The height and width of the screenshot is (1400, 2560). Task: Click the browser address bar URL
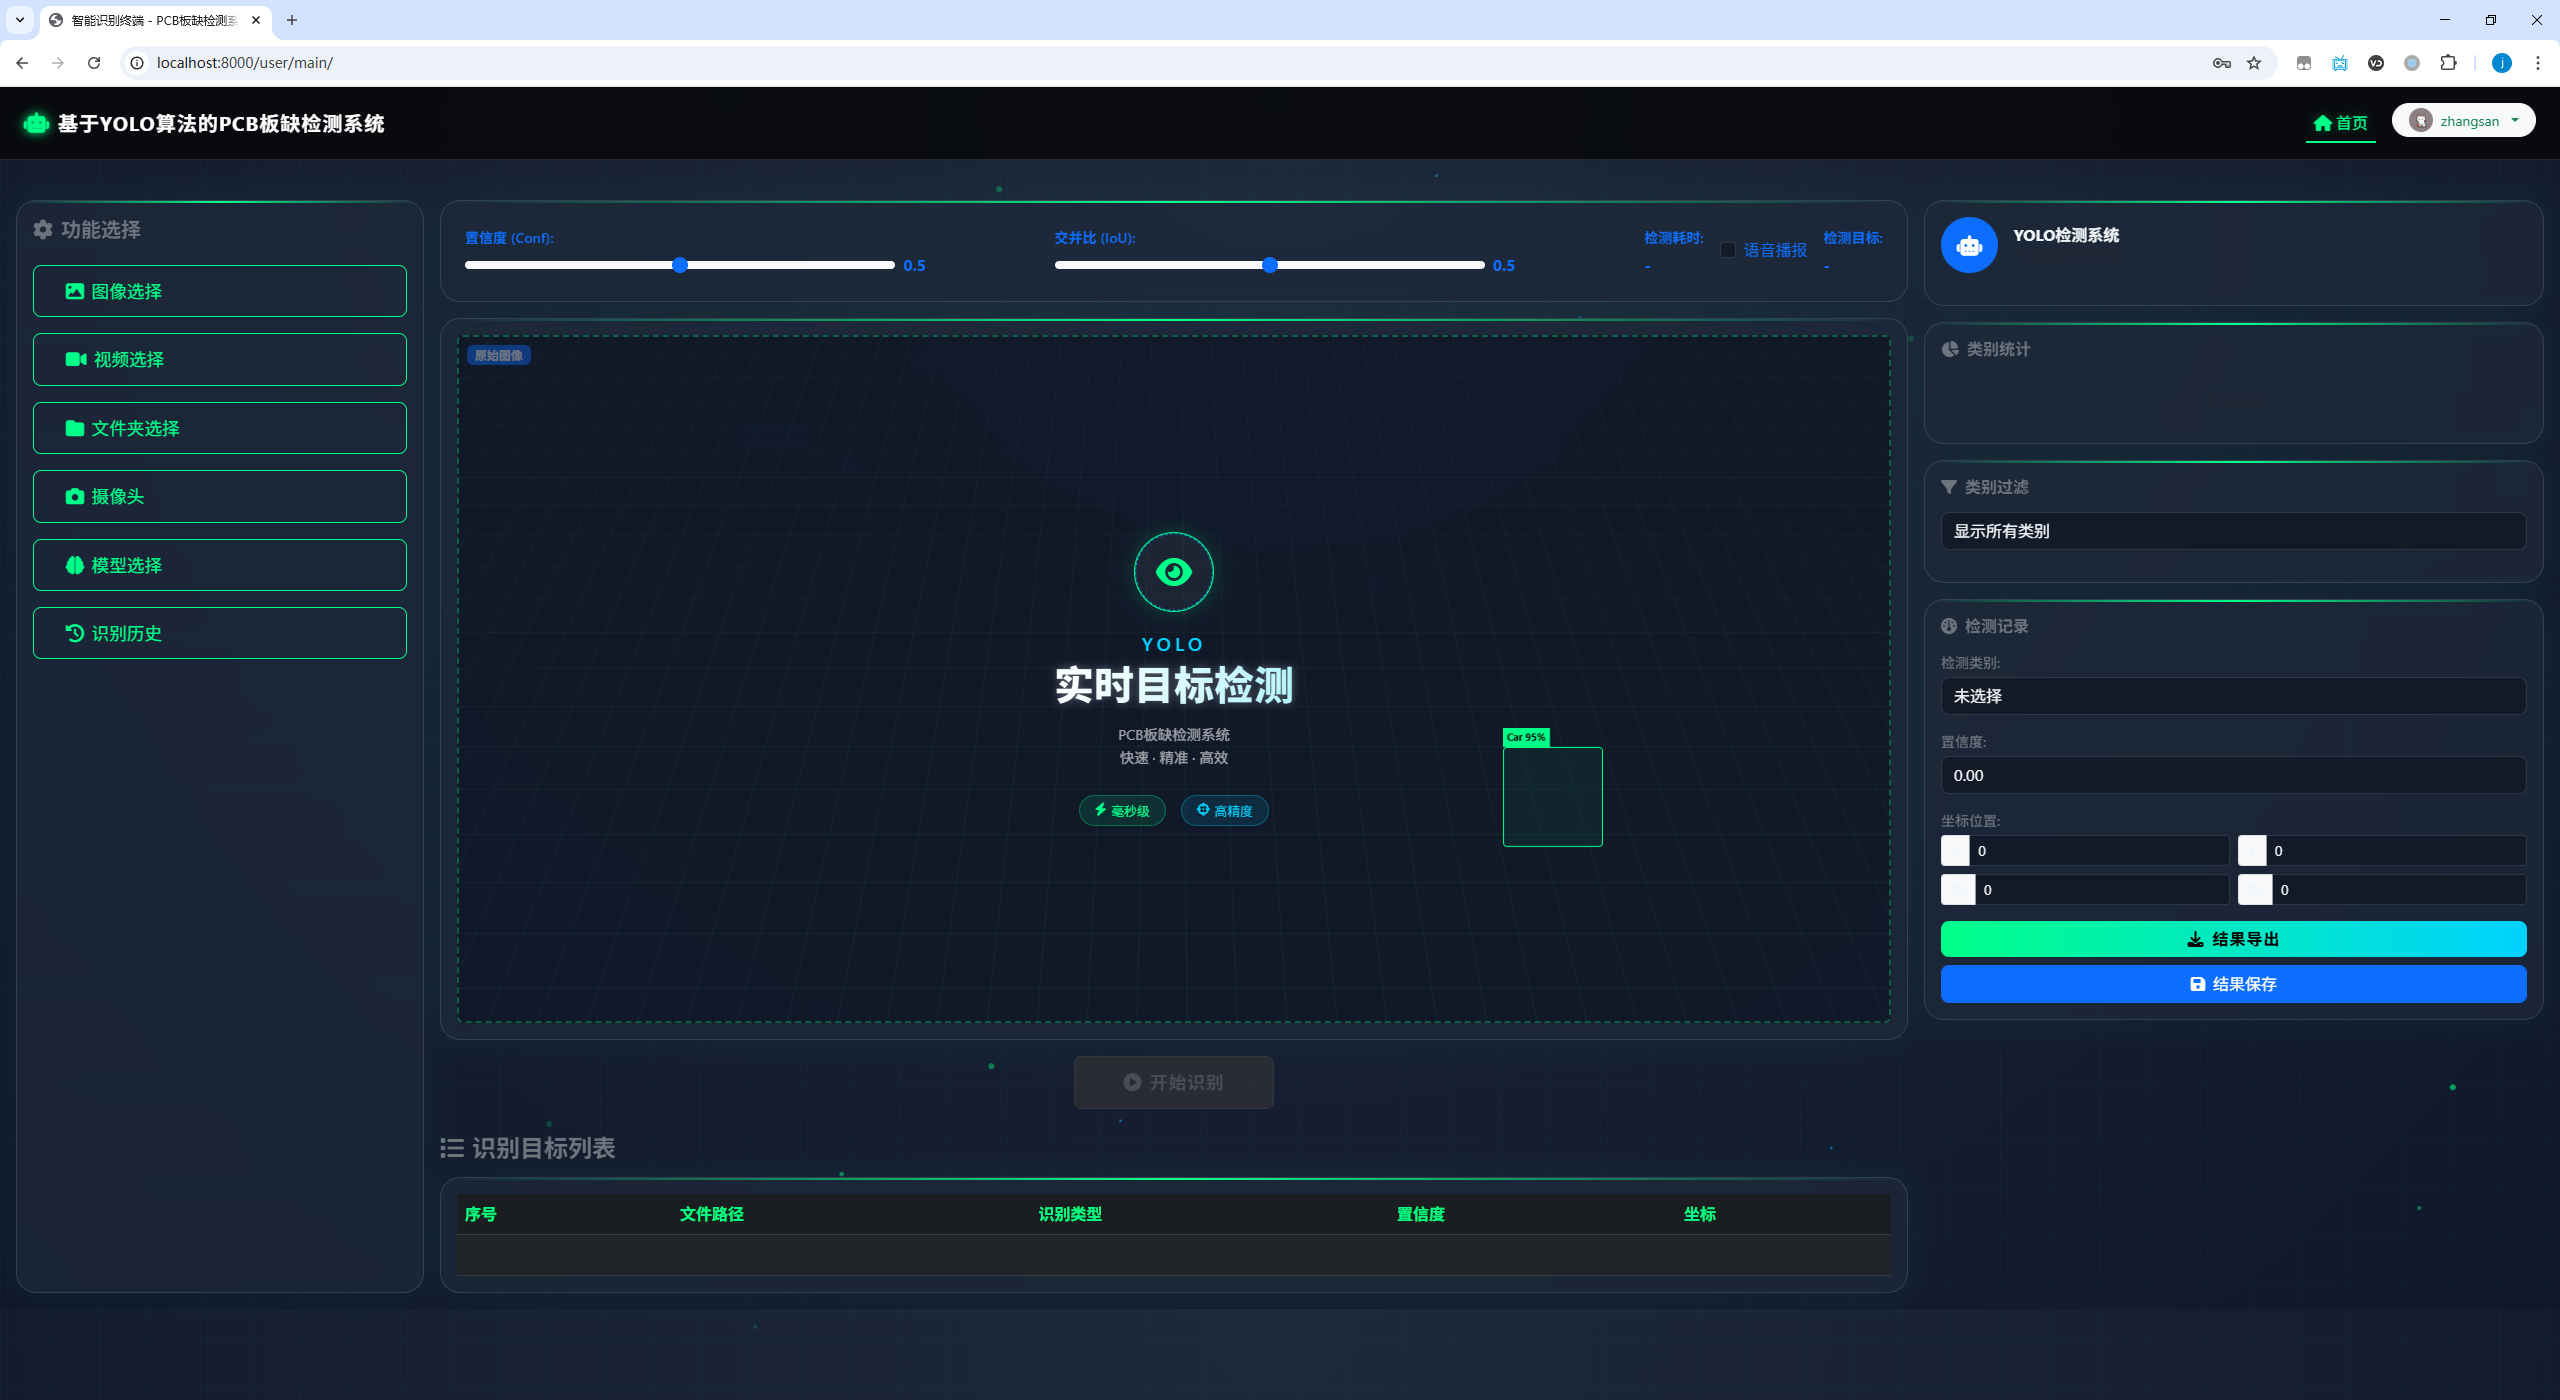click(245, 63)
